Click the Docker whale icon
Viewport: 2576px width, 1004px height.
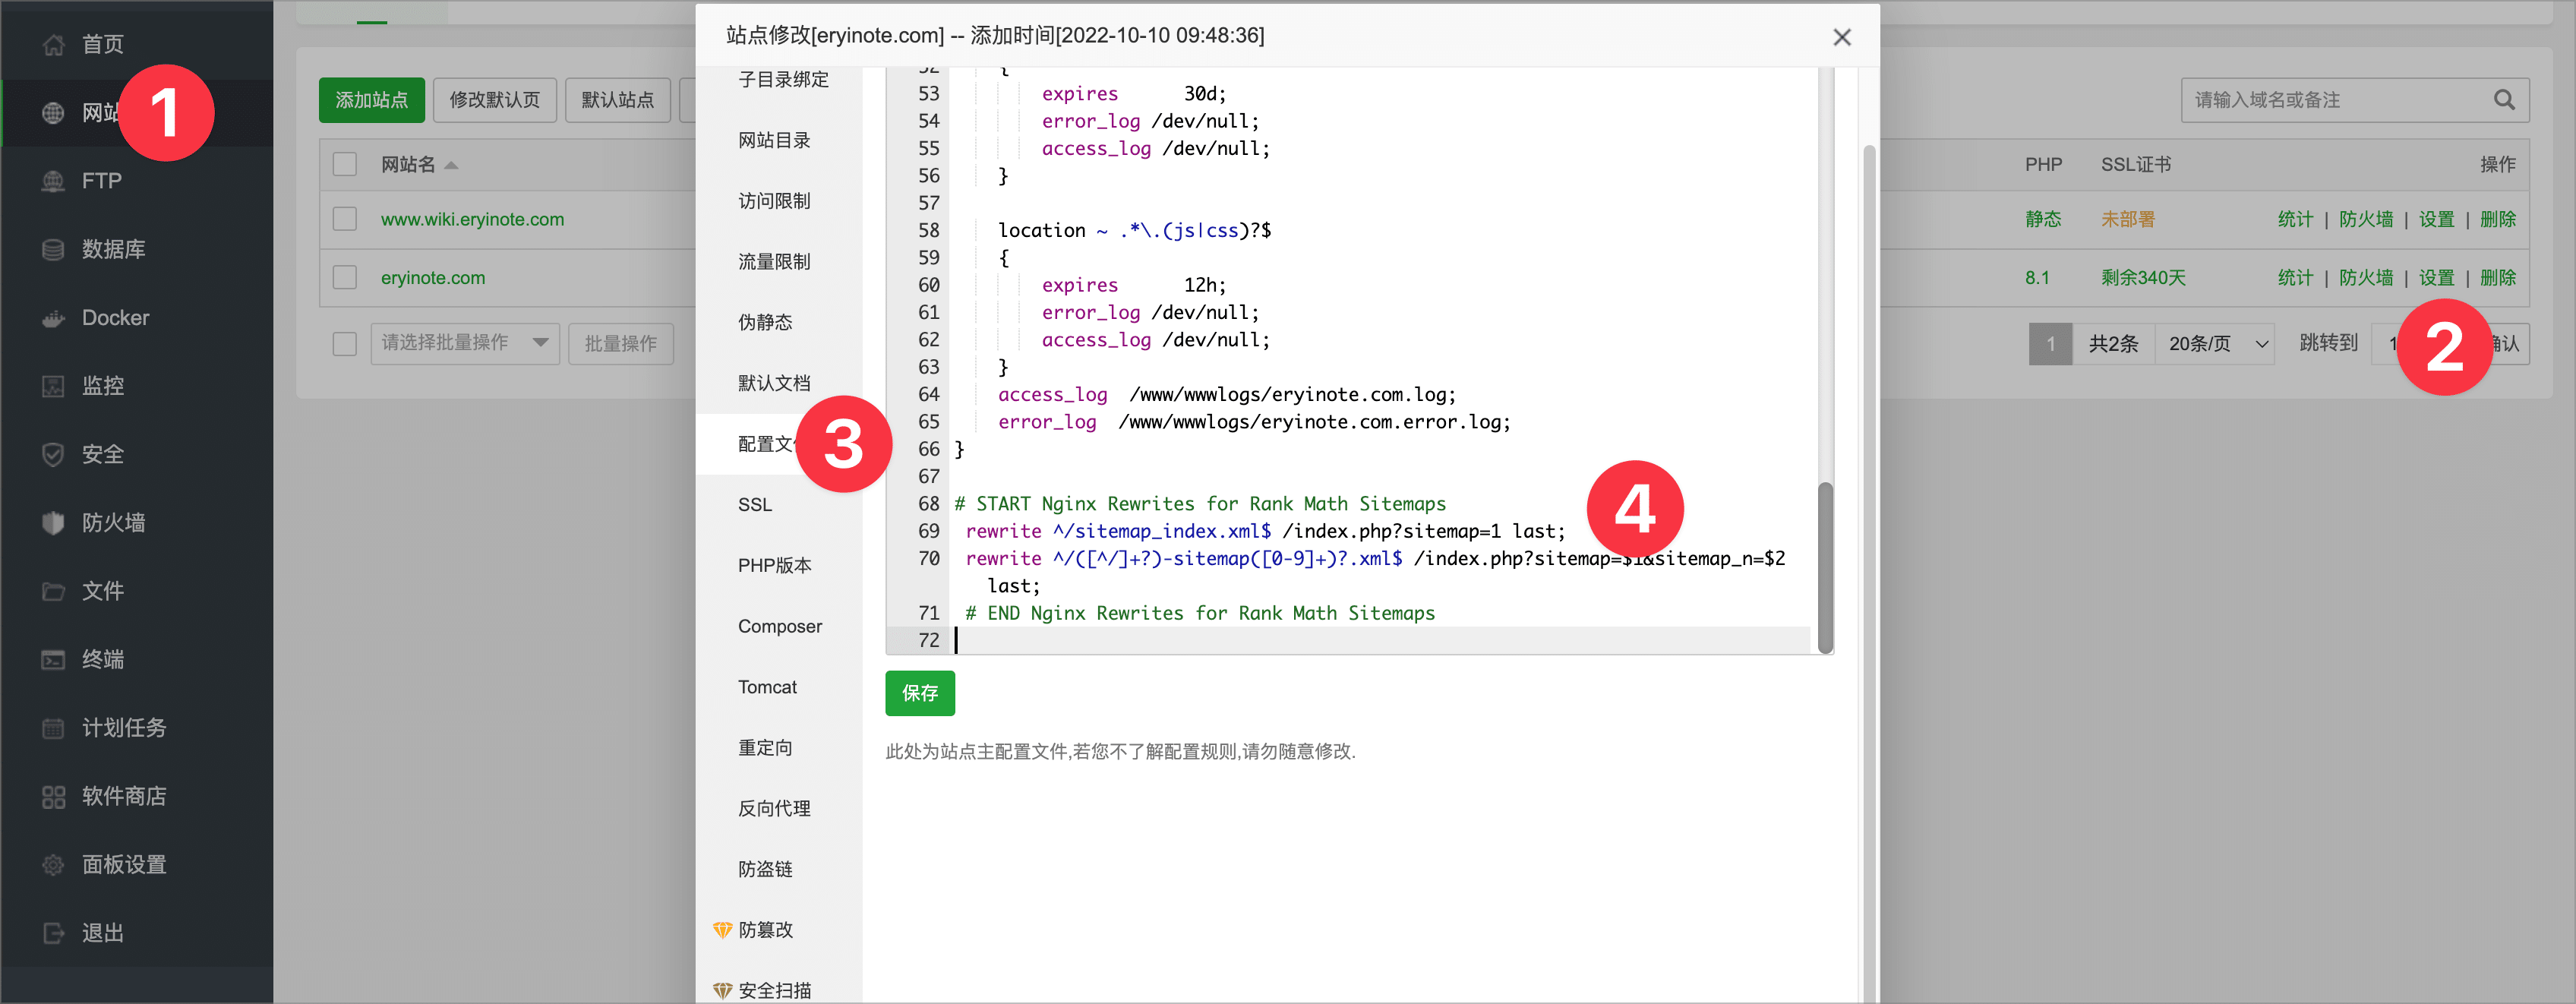[x=53, y=318]
